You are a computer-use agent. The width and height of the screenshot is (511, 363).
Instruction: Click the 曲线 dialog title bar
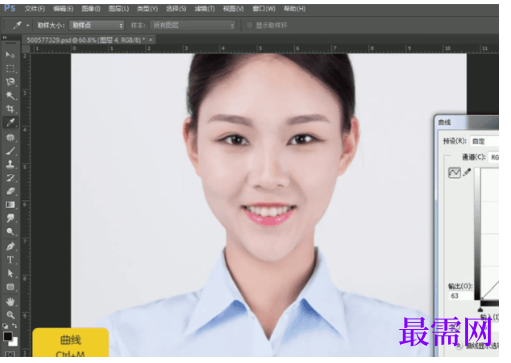pyautogui.click(x=467, y=122)
